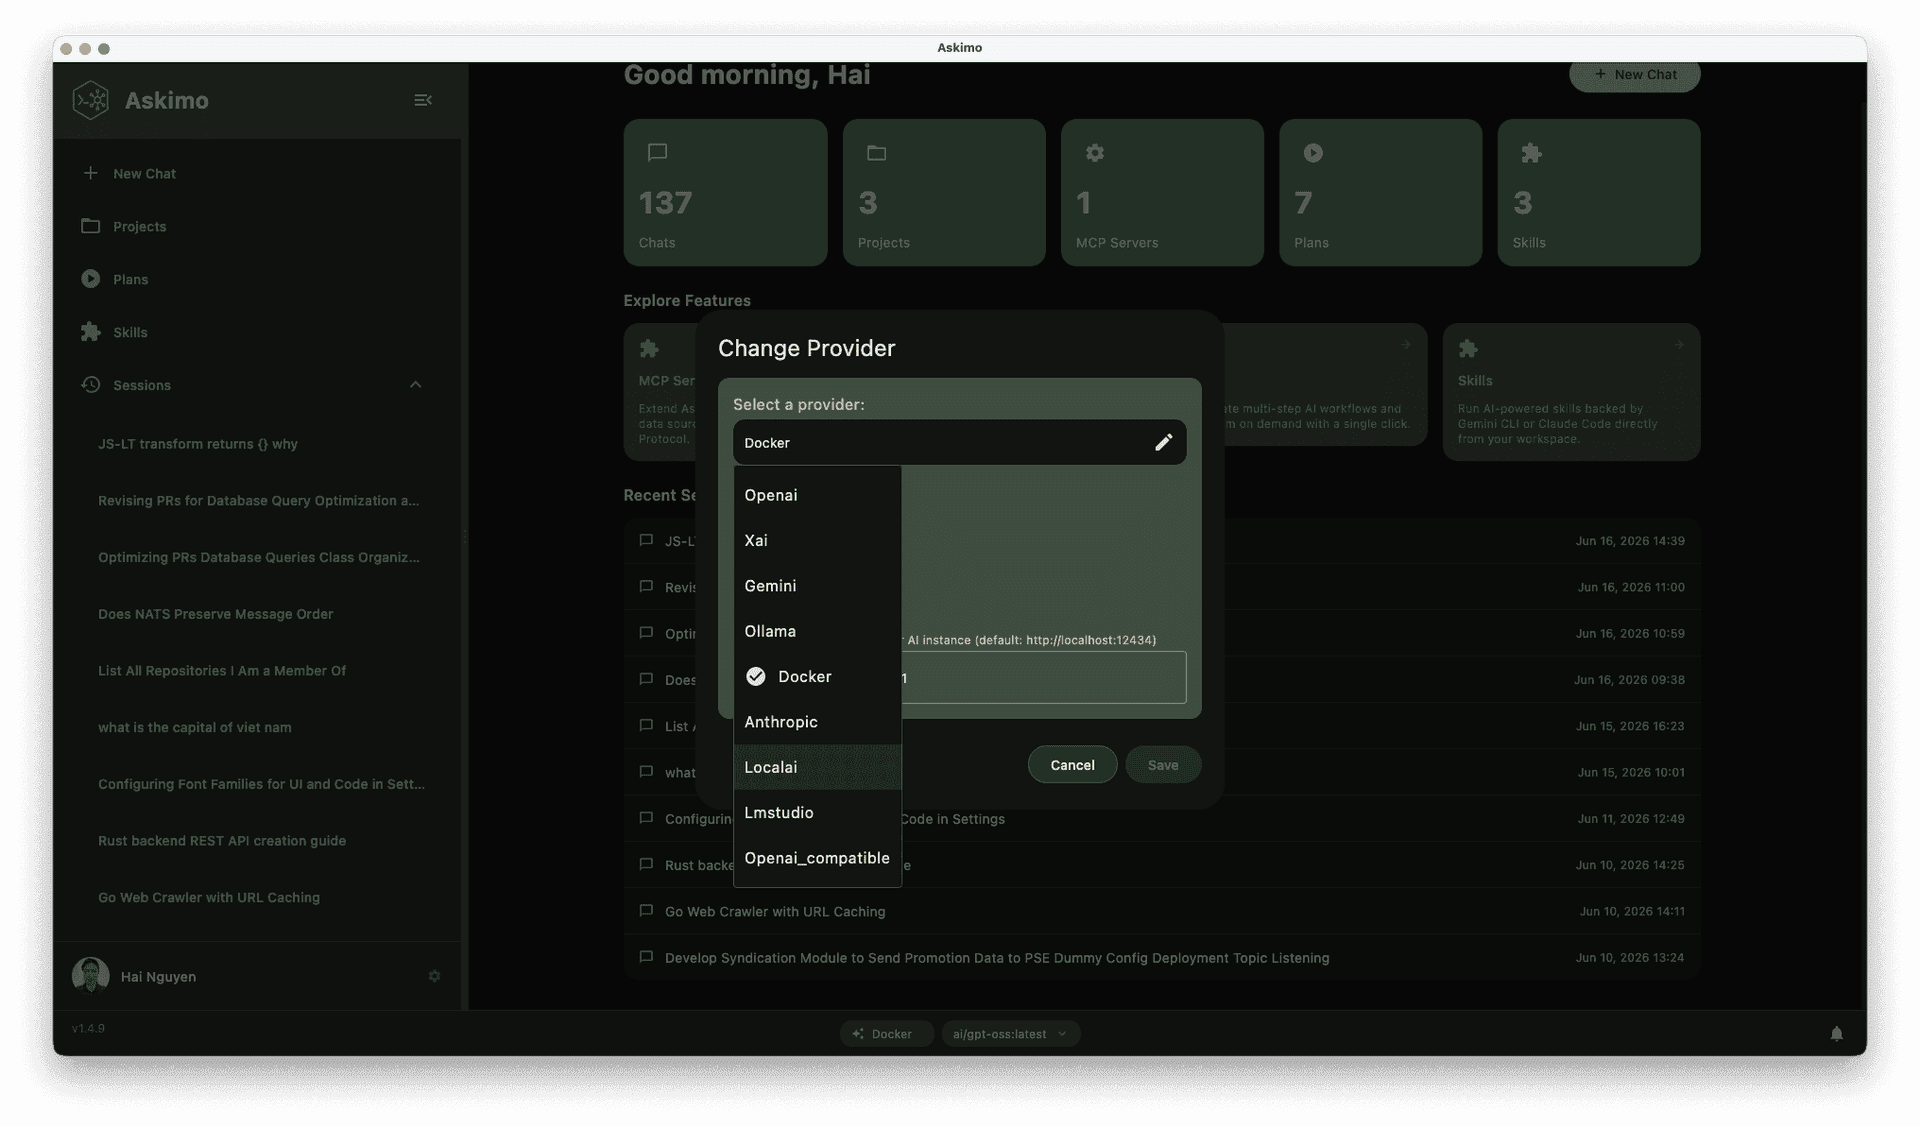1920x1126 pixels.
Task: Open the ai/gpt-oss:latest model dropdown
Action: click(x=1010, y=1034)
